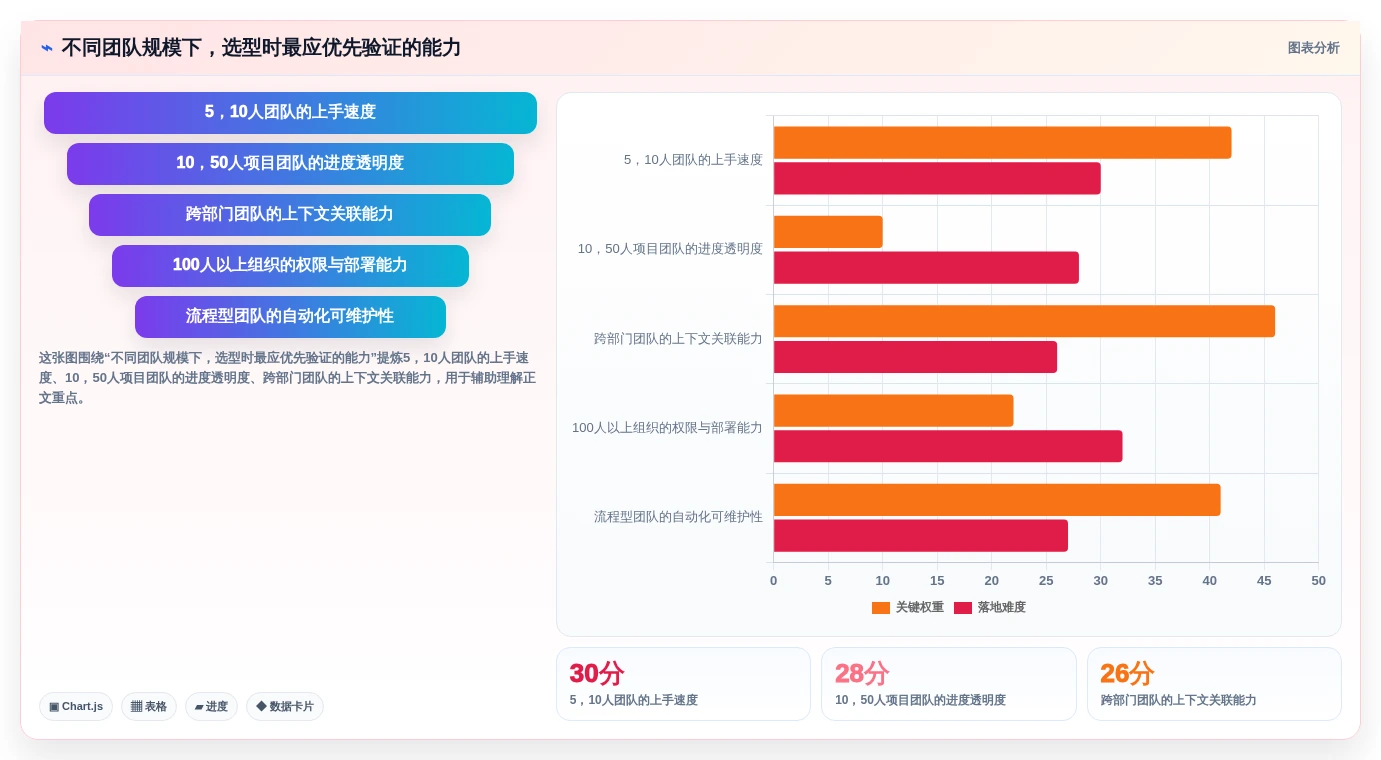Click the Chart.js tag chip
This screenshot has height=760, width=1381.
76,707
